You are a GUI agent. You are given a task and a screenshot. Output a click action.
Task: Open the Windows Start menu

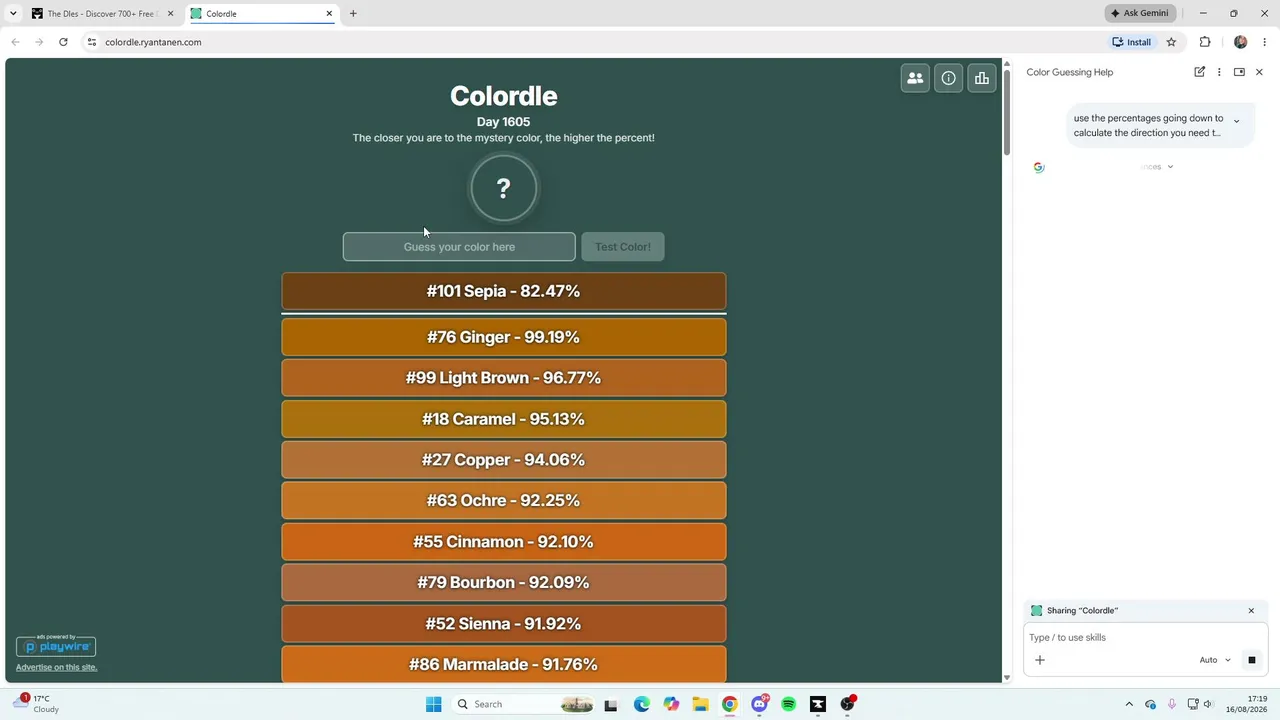[x=433, y=704]
